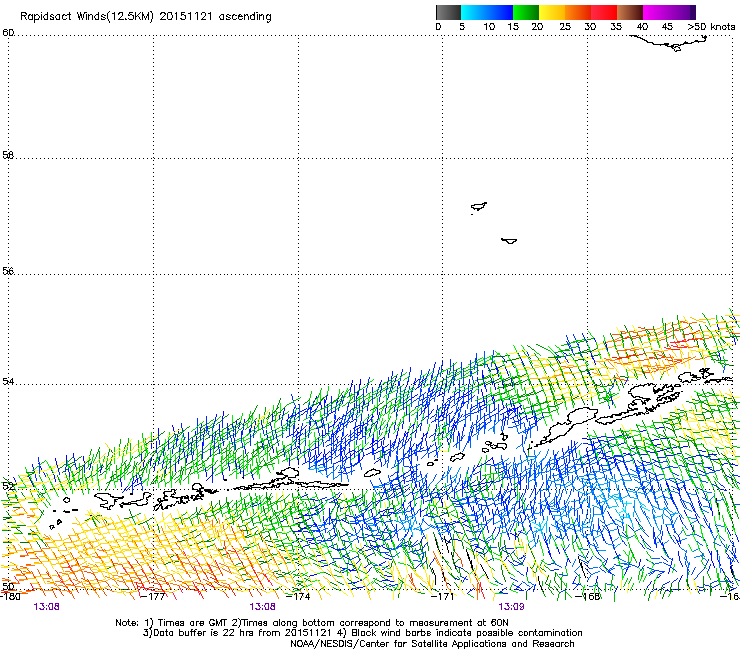Select the green 15-20 knots legend segment
The image size is (740, 650).
(x=526, y=12)
